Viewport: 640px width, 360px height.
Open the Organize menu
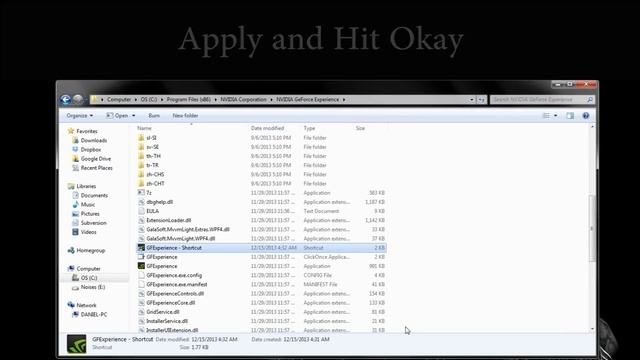[x=80, y=116]
